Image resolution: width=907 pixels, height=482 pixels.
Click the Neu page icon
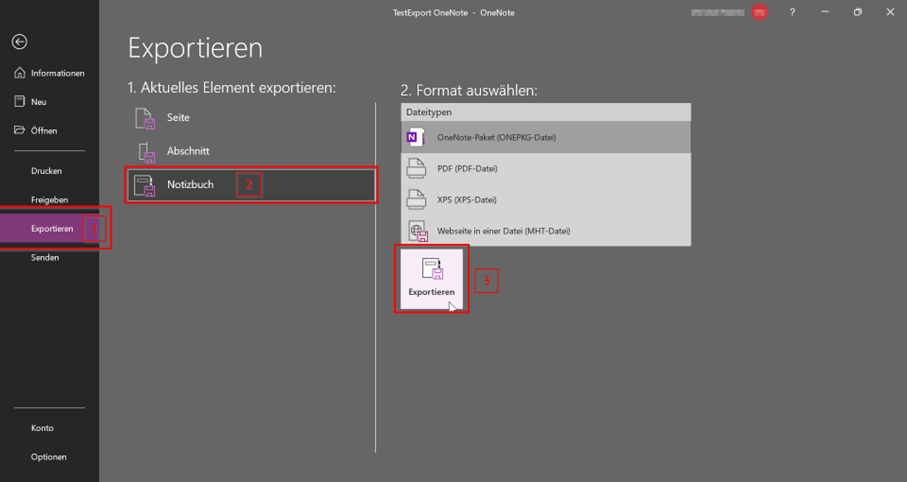(20, 101)
